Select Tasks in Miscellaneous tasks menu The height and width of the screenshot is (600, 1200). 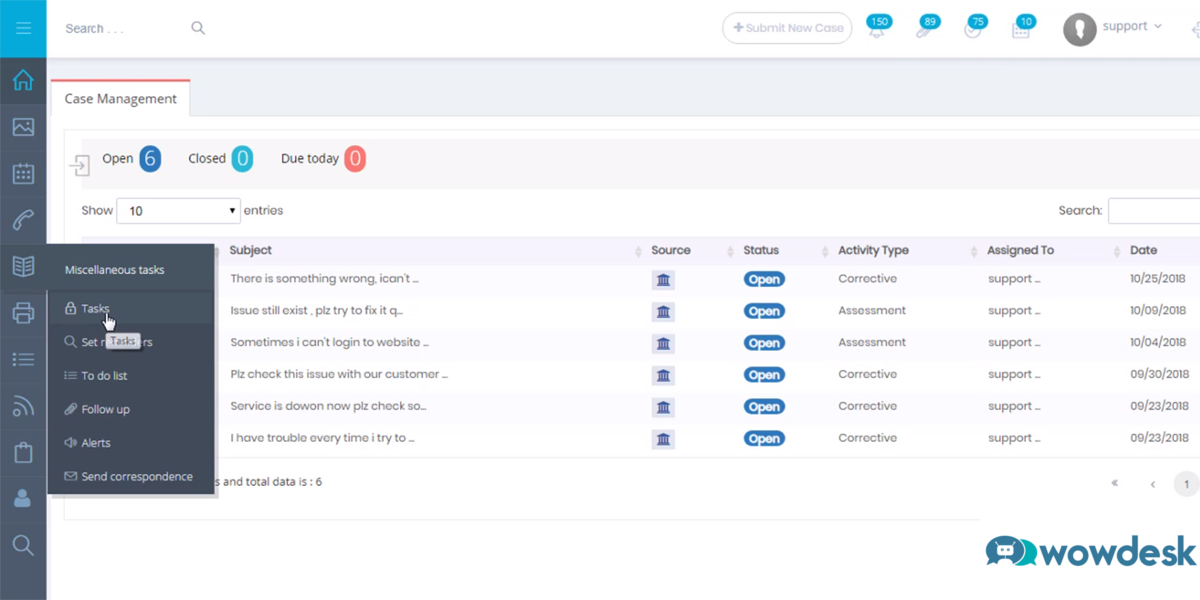pos(96,309)
